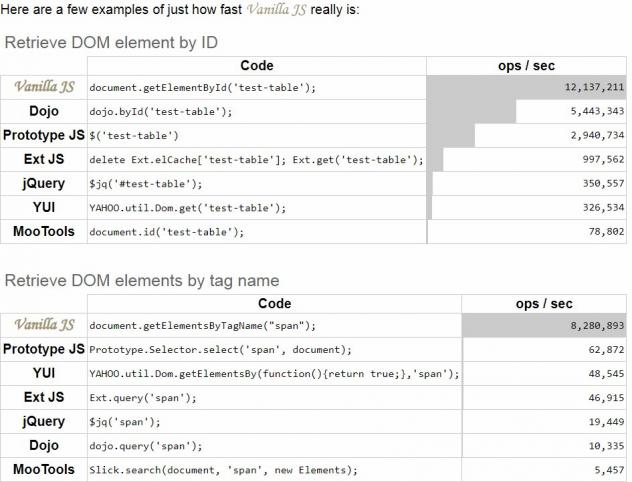Click the Ext JS delete Ext.elCache code

point(256,160)
